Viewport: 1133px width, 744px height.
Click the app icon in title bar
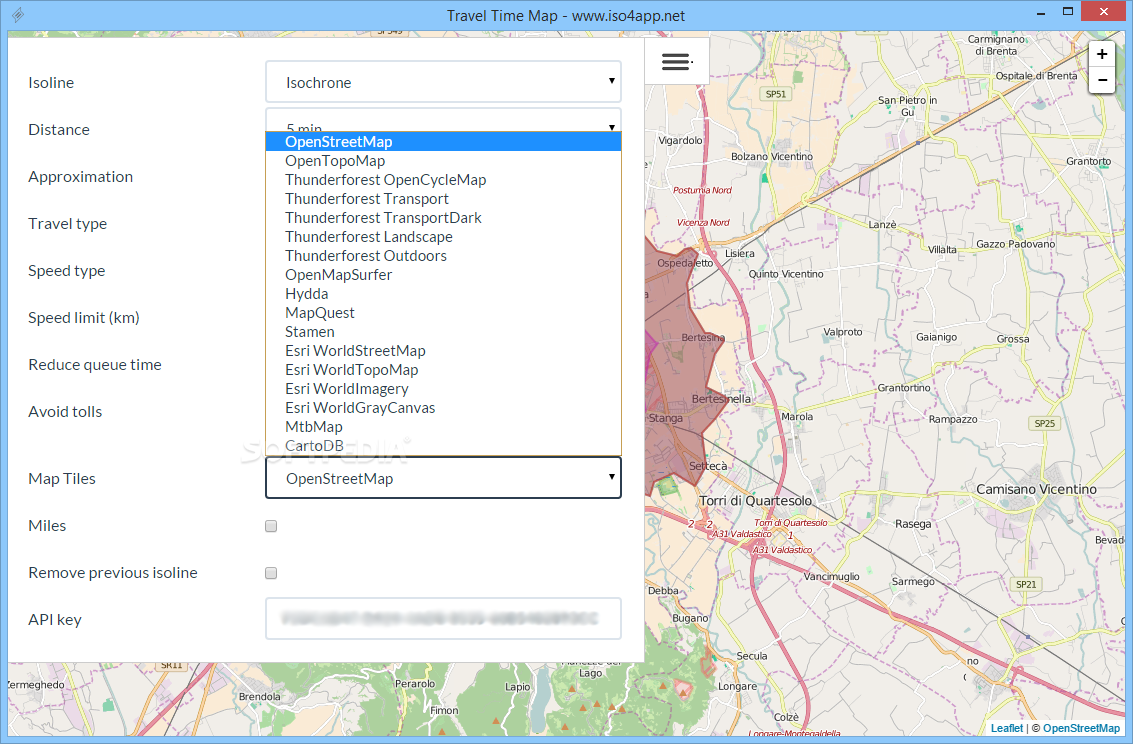point(18,14)
